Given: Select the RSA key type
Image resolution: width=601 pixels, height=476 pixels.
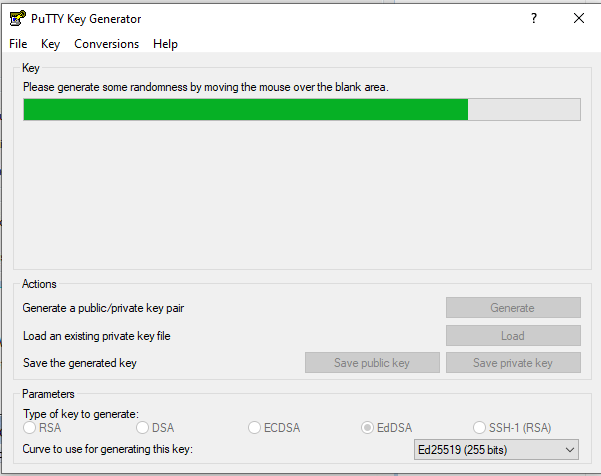Looking at the screenshot, I should click(x=30, y=428).
